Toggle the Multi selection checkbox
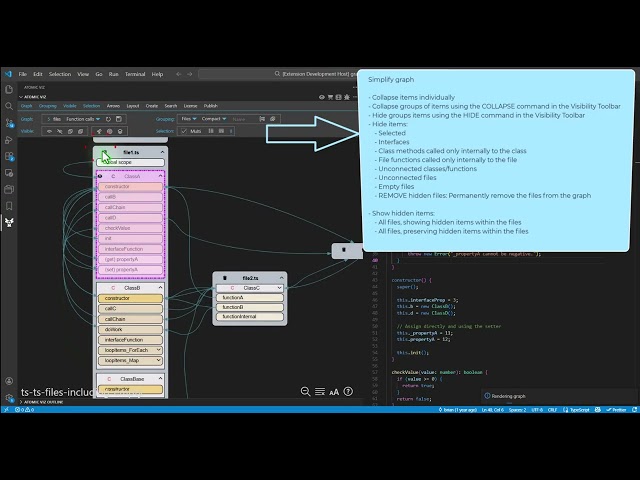Image resolution: width=640 pixels, height=480 pixels. pos(186,130)
